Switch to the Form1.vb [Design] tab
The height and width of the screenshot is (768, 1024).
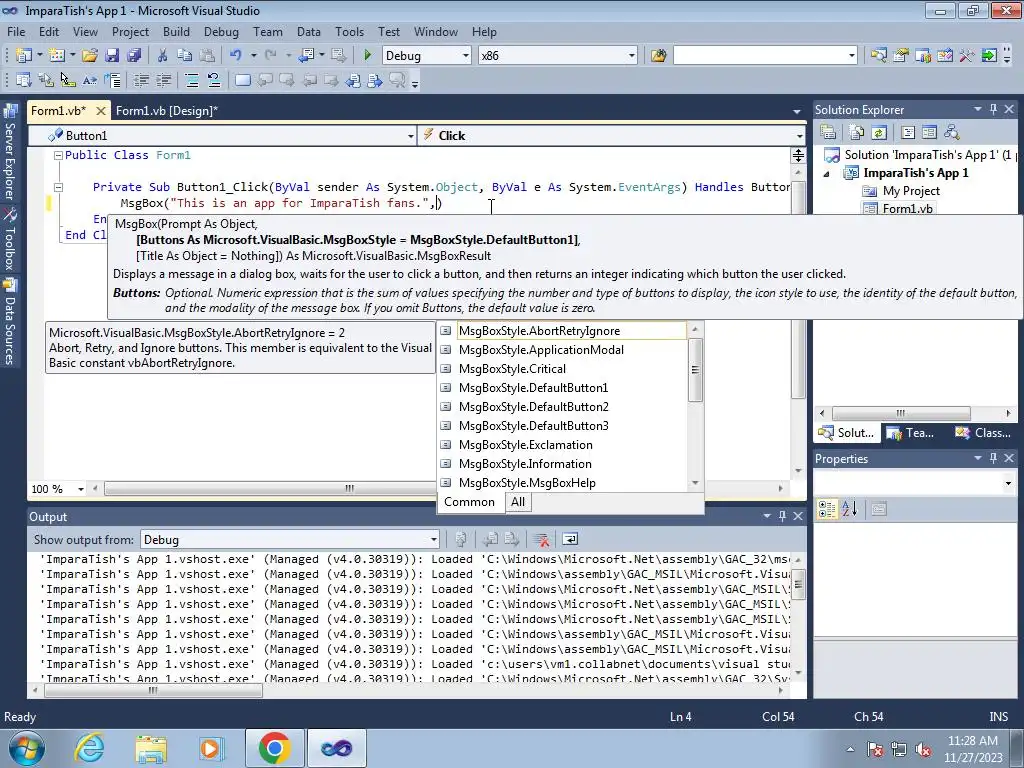click(x=167, y=110)
